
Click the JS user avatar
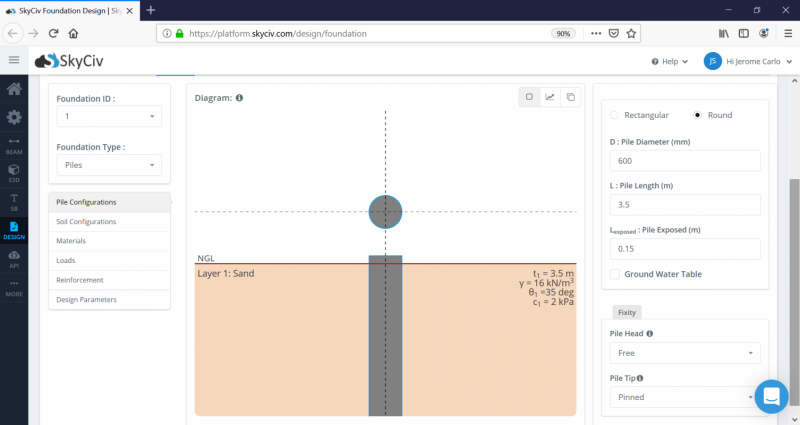pyautogui.click(x=712, y=61)
